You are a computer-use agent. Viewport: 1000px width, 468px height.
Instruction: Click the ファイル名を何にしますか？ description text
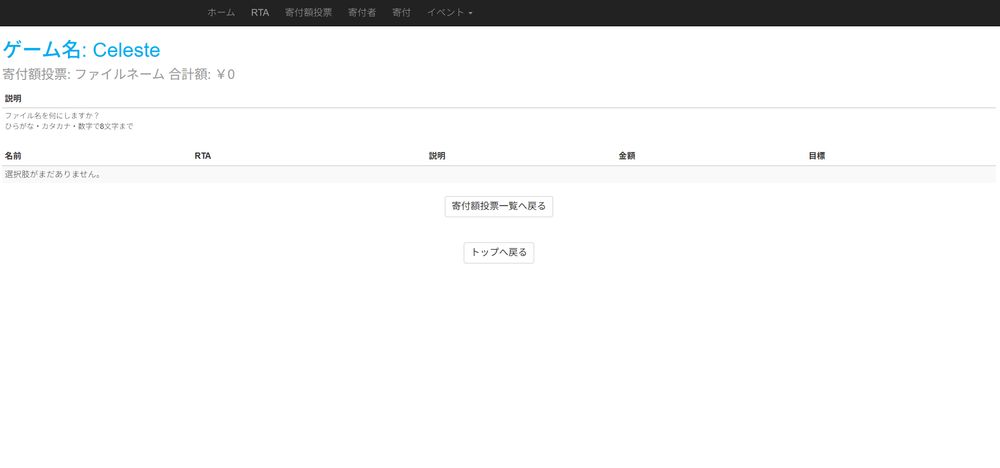point(52,115)
